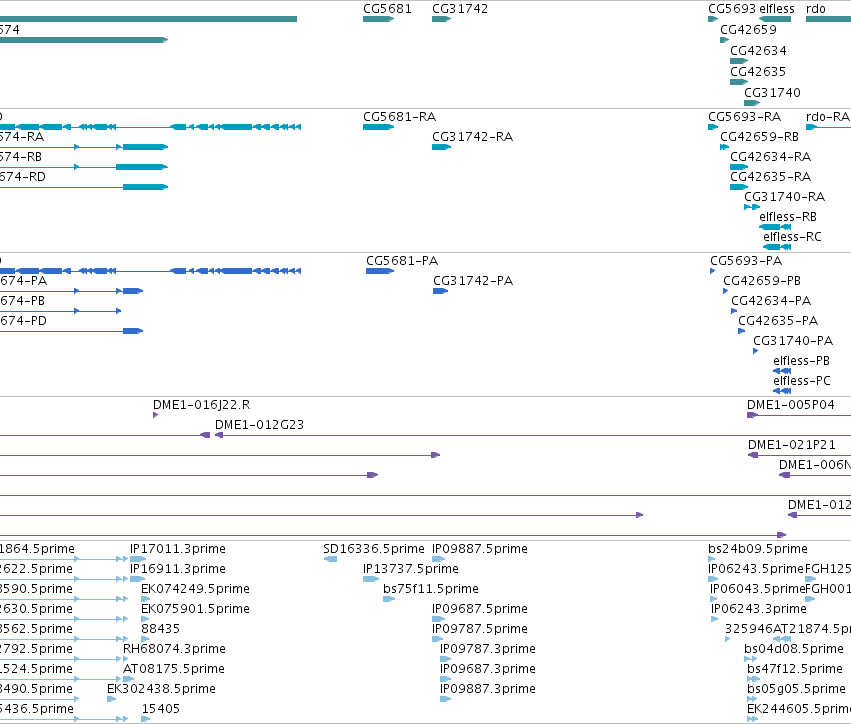Click the elfless-RB transcript label
The image size is (851, 724).
coord(788,217)
